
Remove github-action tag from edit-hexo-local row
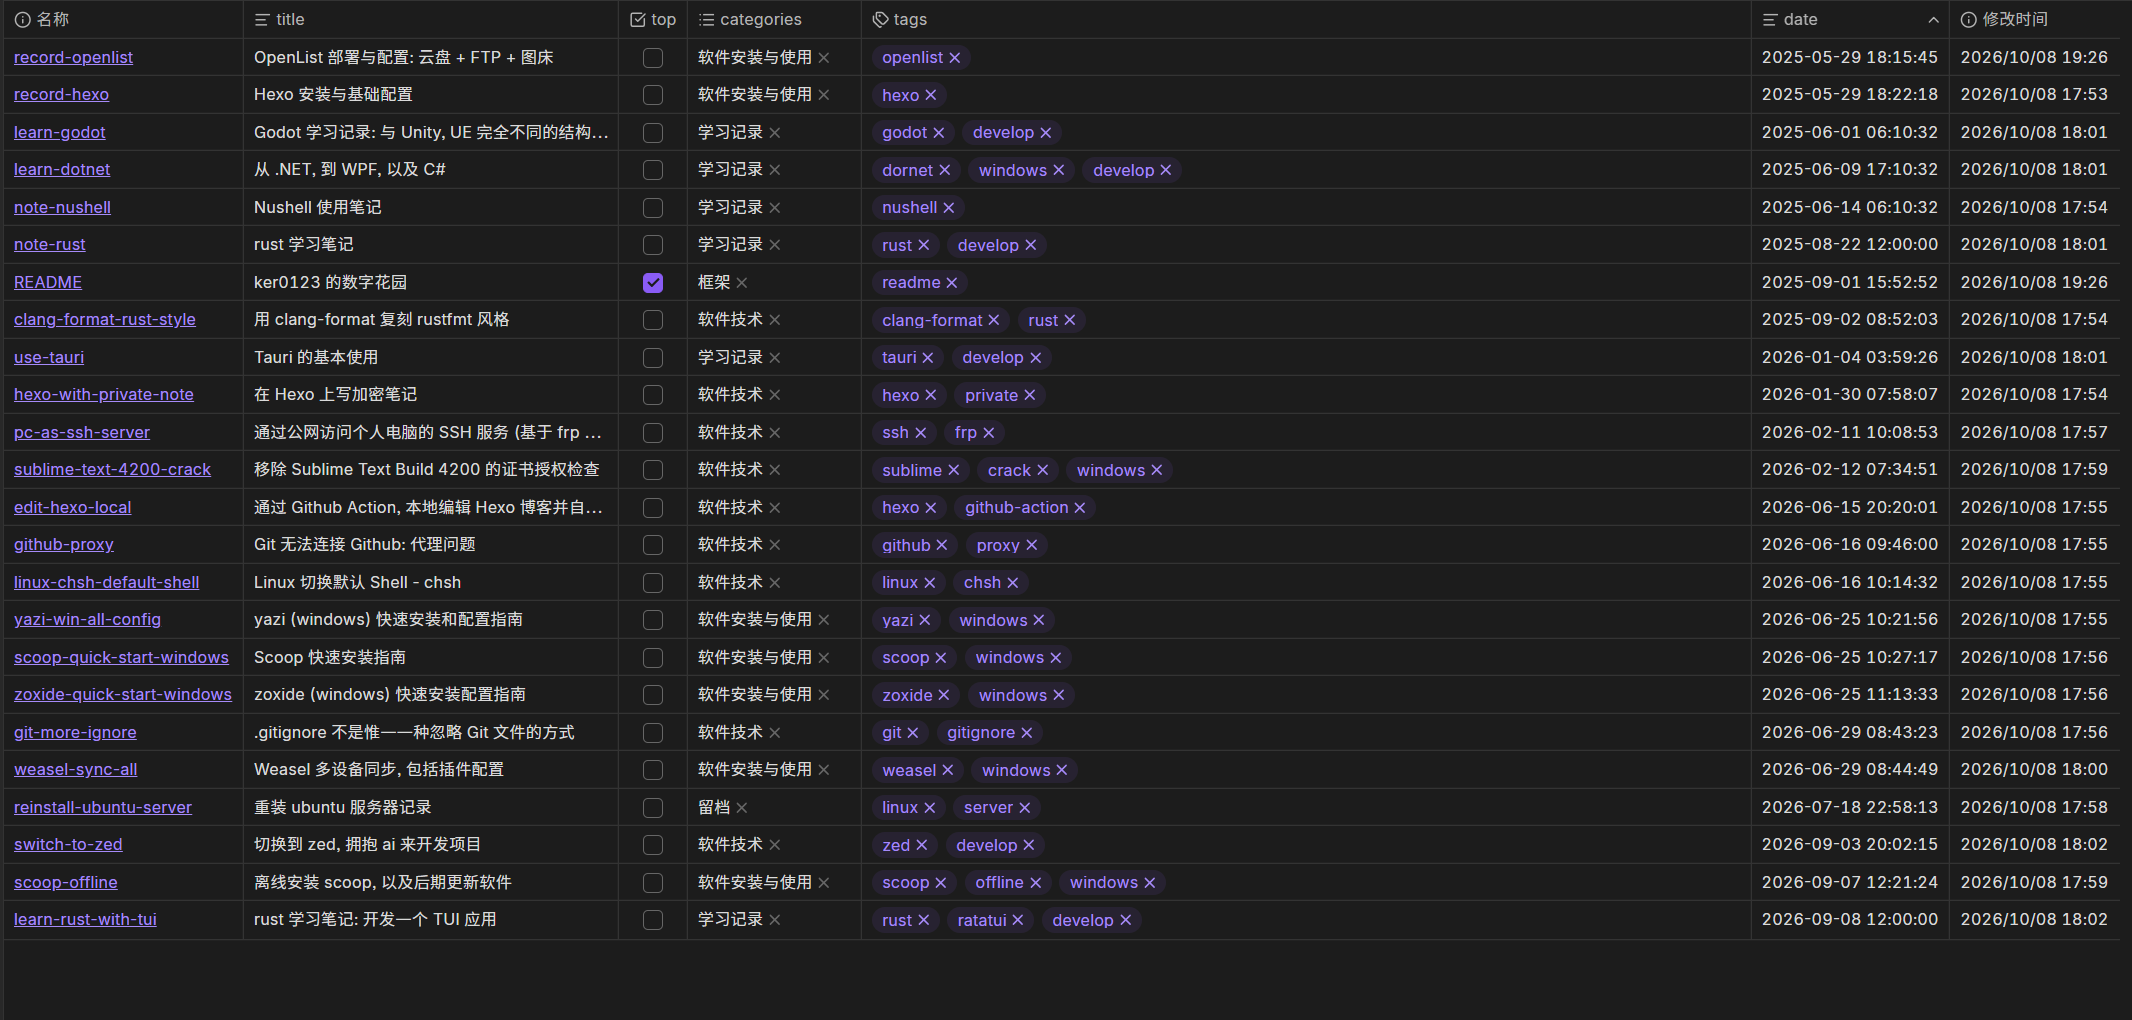(x=1080, y=508)
